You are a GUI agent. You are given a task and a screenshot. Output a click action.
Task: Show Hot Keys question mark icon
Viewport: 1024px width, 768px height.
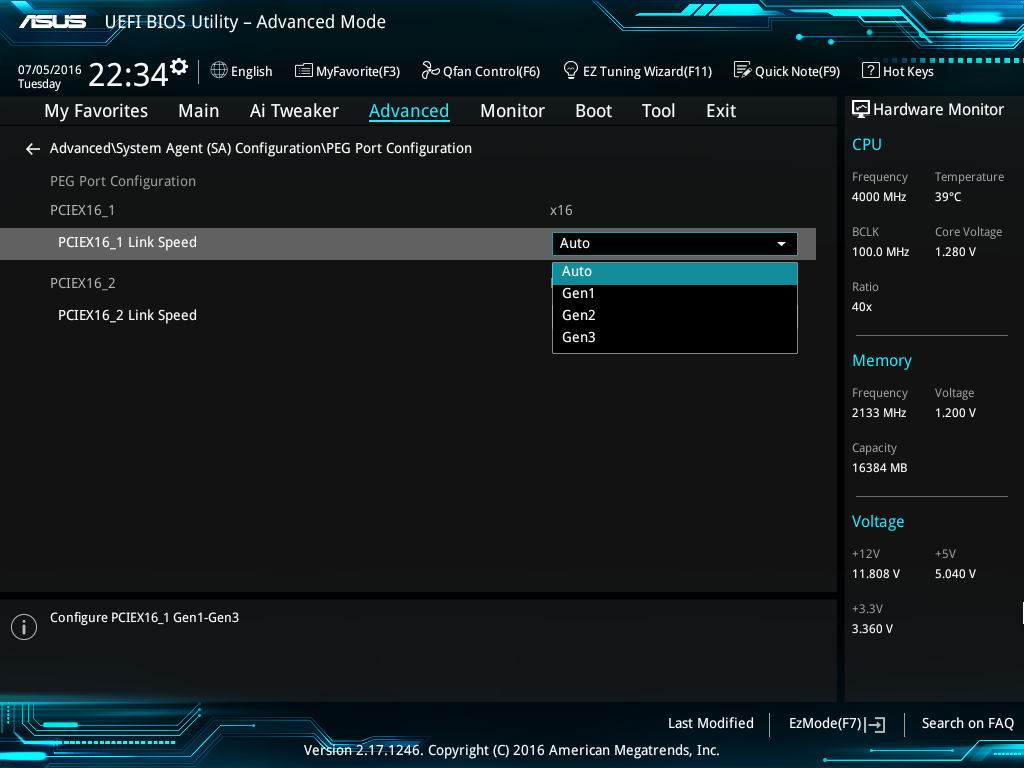point(871,70)
